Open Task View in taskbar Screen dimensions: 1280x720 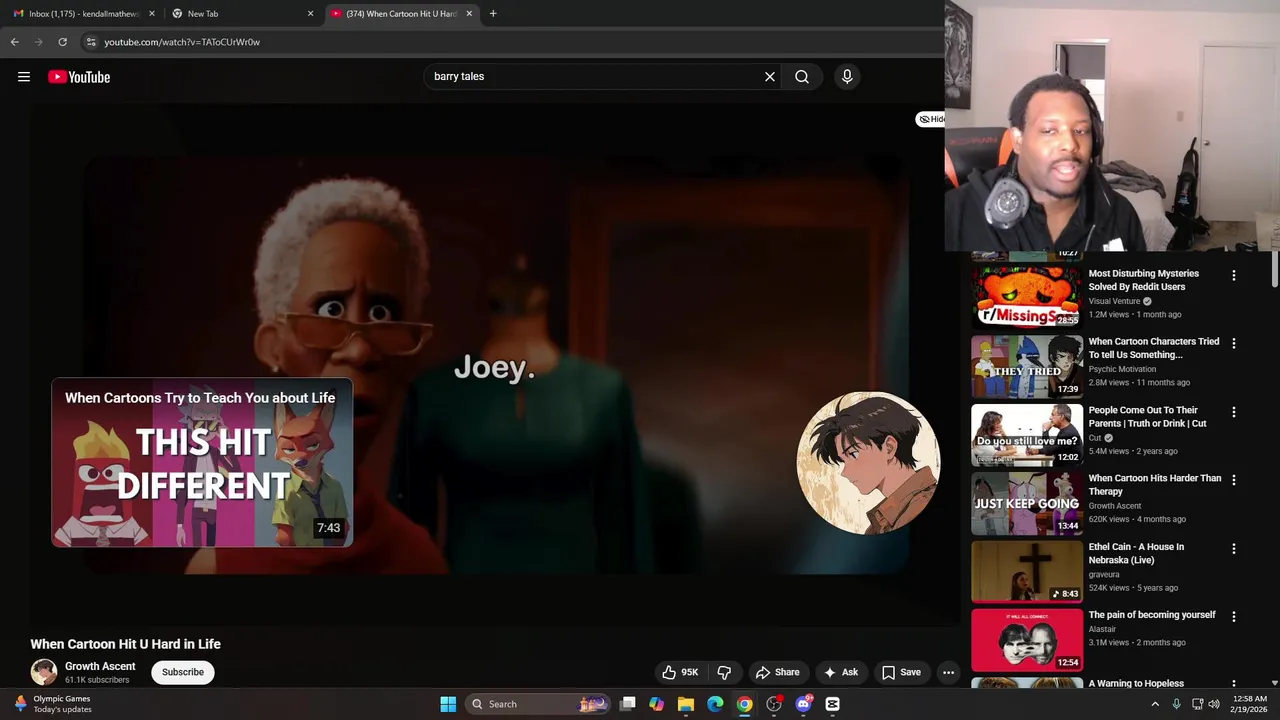(x=627, y=704)
